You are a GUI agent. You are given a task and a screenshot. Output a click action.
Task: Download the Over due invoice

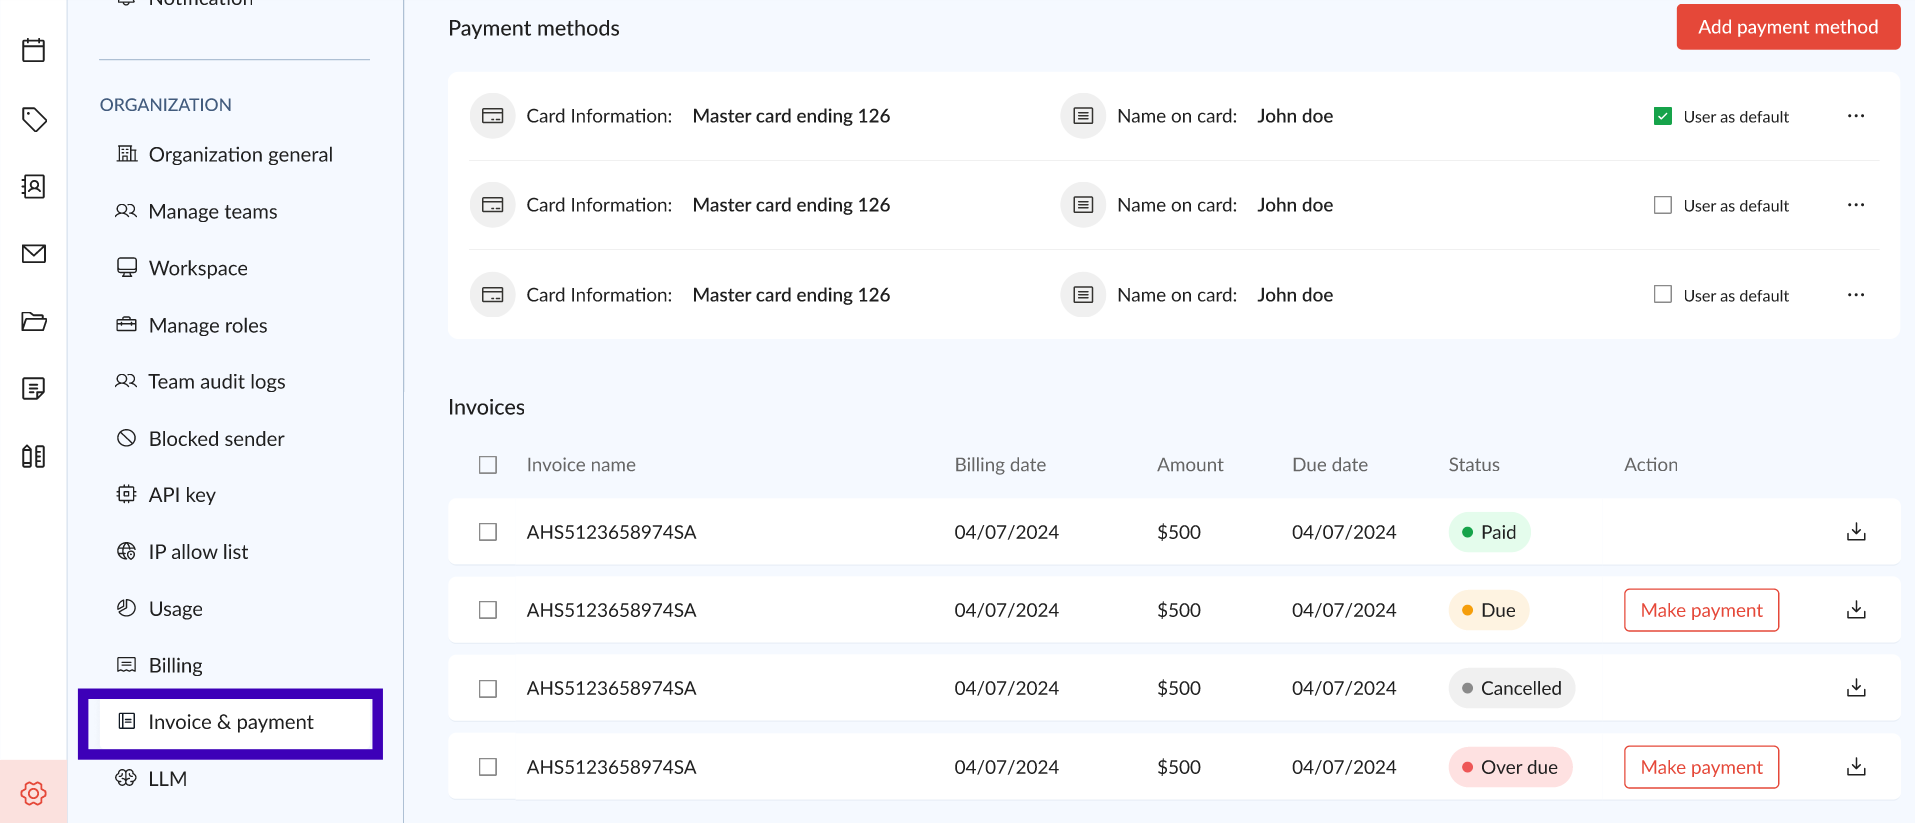[x=1856, y=767]
